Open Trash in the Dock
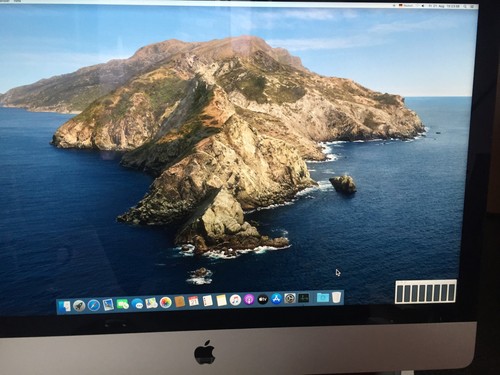This screenshot has height=375, width=500. point(337,297)
